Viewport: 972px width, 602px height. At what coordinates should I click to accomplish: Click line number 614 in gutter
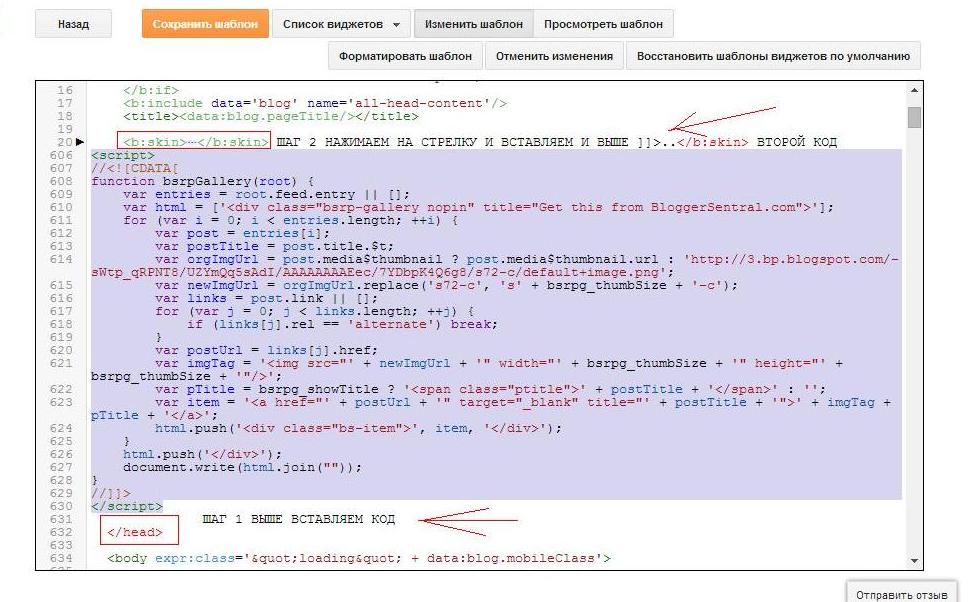click(61, 259)
